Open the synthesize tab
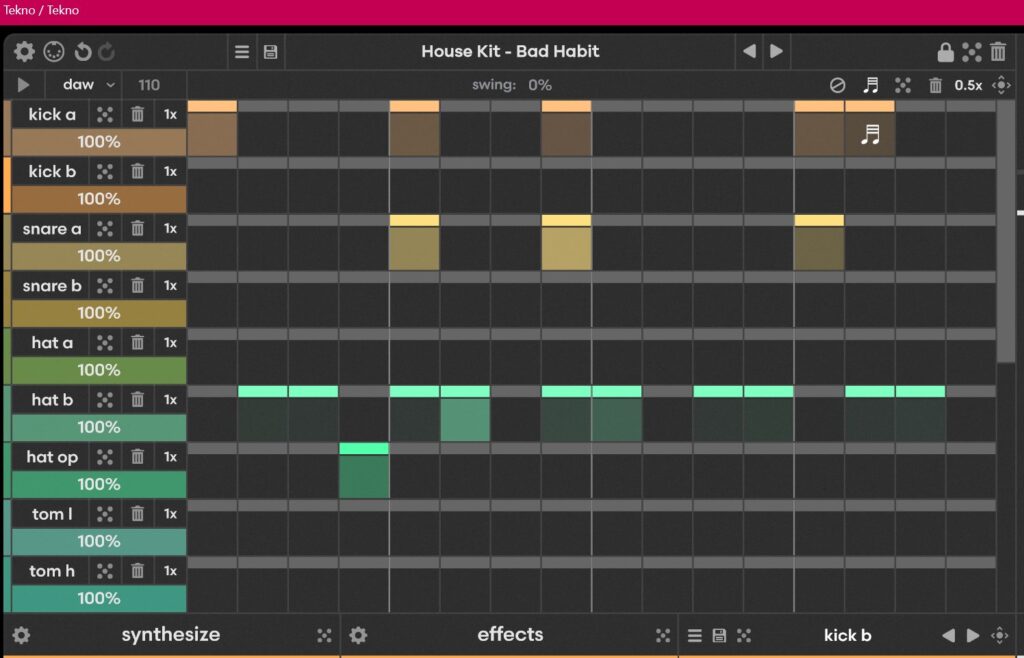This screenshot has height=658, width=1024. (x=170, y=634)
